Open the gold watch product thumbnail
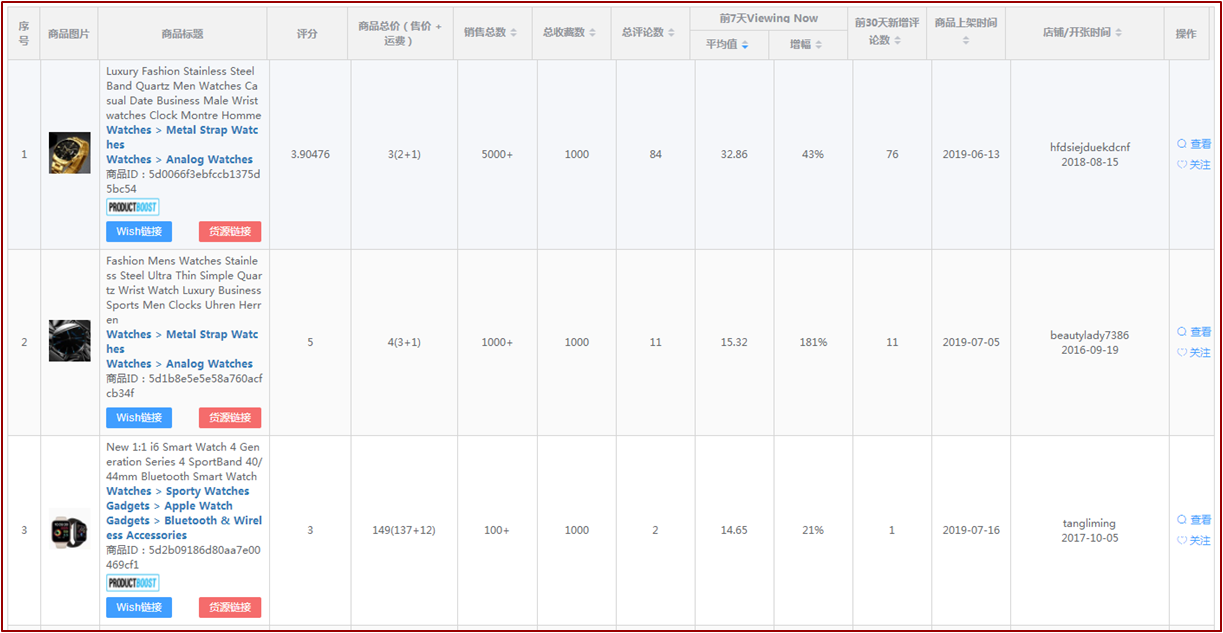This screenshot has width=1223, height=633. point(69,153)
